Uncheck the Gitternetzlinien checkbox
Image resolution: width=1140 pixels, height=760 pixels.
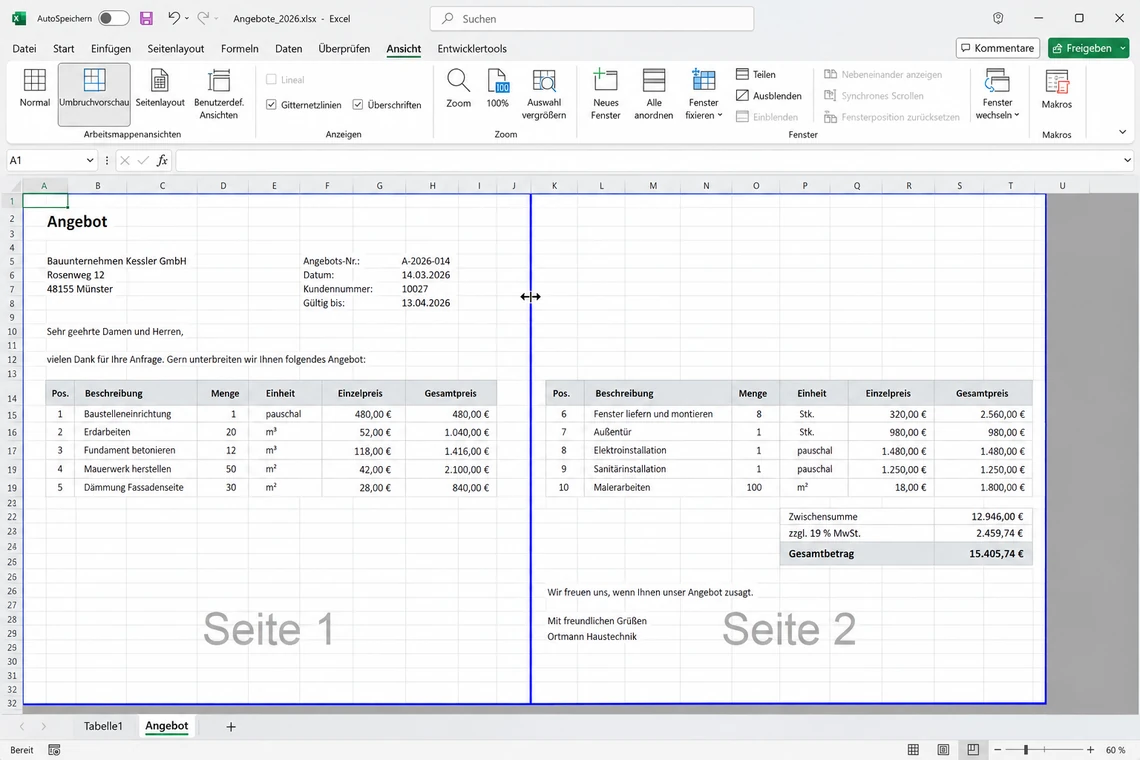click(271, 105)
